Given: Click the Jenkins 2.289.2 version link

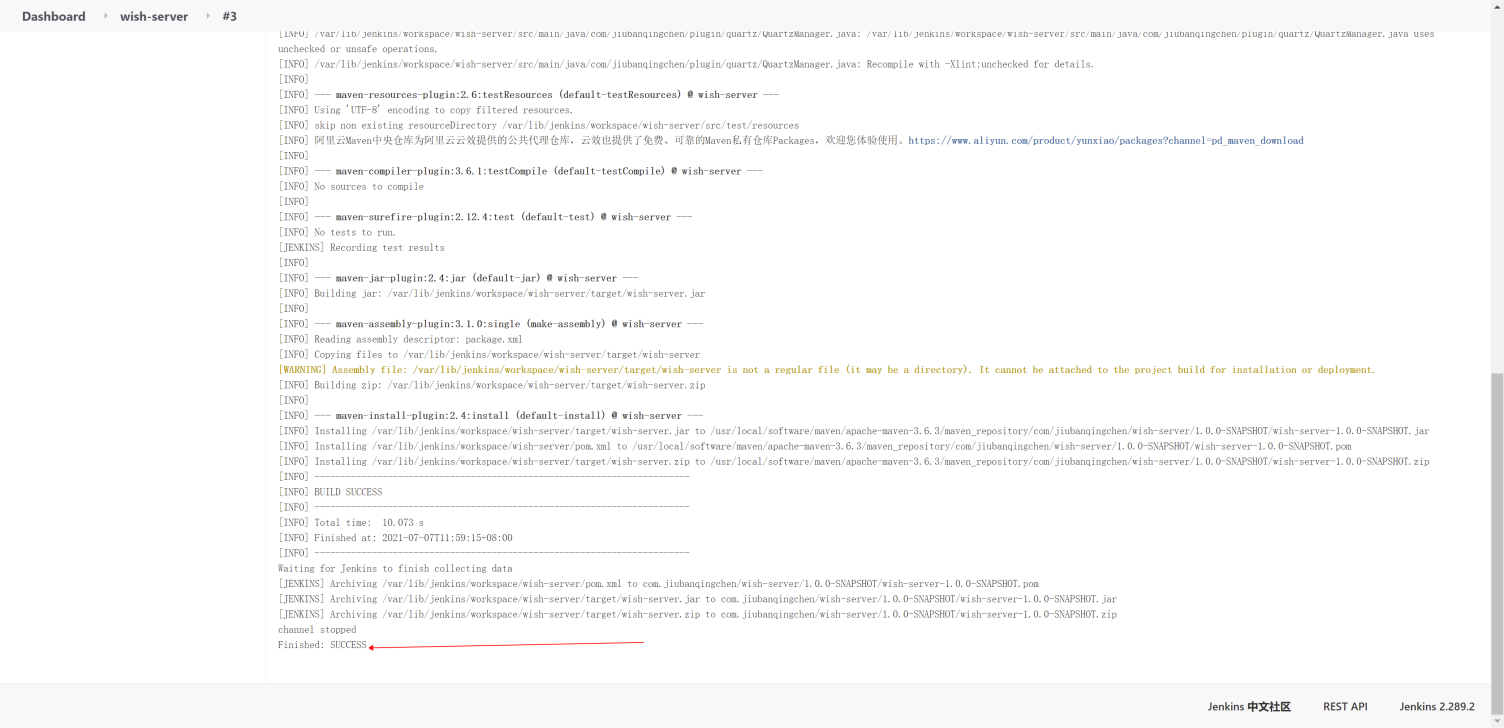Looking at the screenshot, I should (x=1437, y=706).
